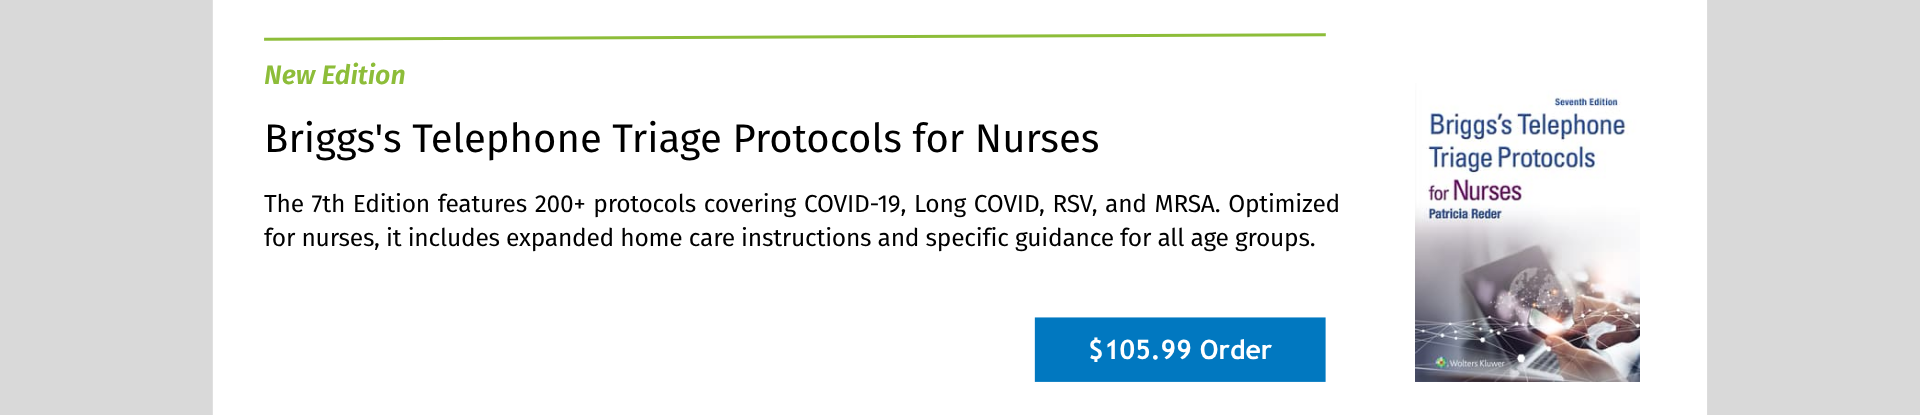1920x415 pixels.
Task: Click author name Patricia Reder on cover
Action: click(1464, 214)
